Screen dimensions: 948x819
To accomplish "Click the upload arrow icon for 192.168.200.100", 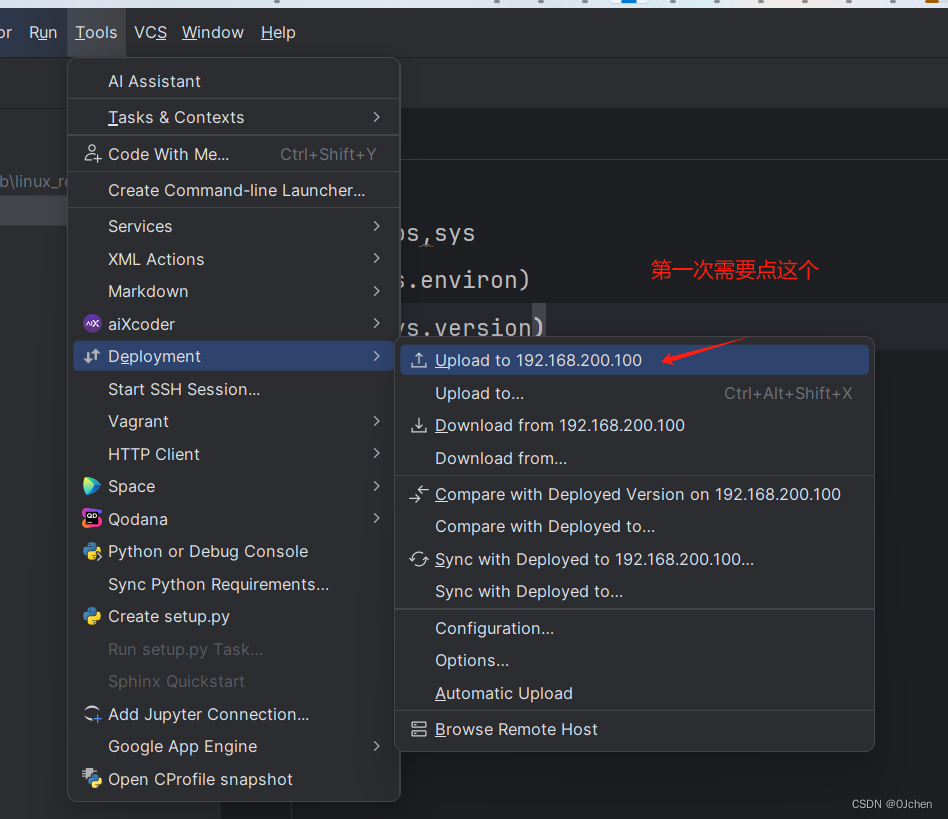I will pyautogui.click(x=418, y=360).
